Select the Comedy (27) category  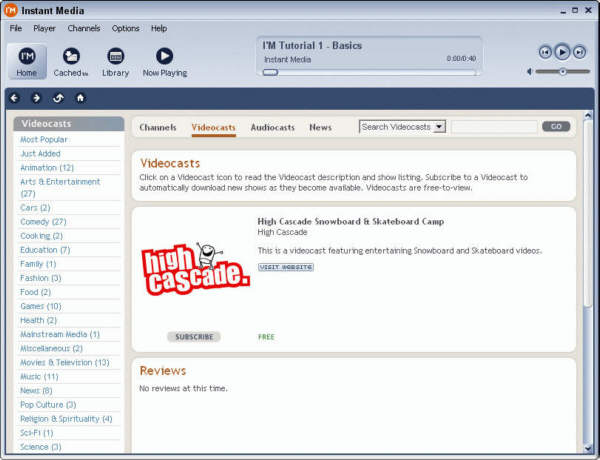(43, 222)
